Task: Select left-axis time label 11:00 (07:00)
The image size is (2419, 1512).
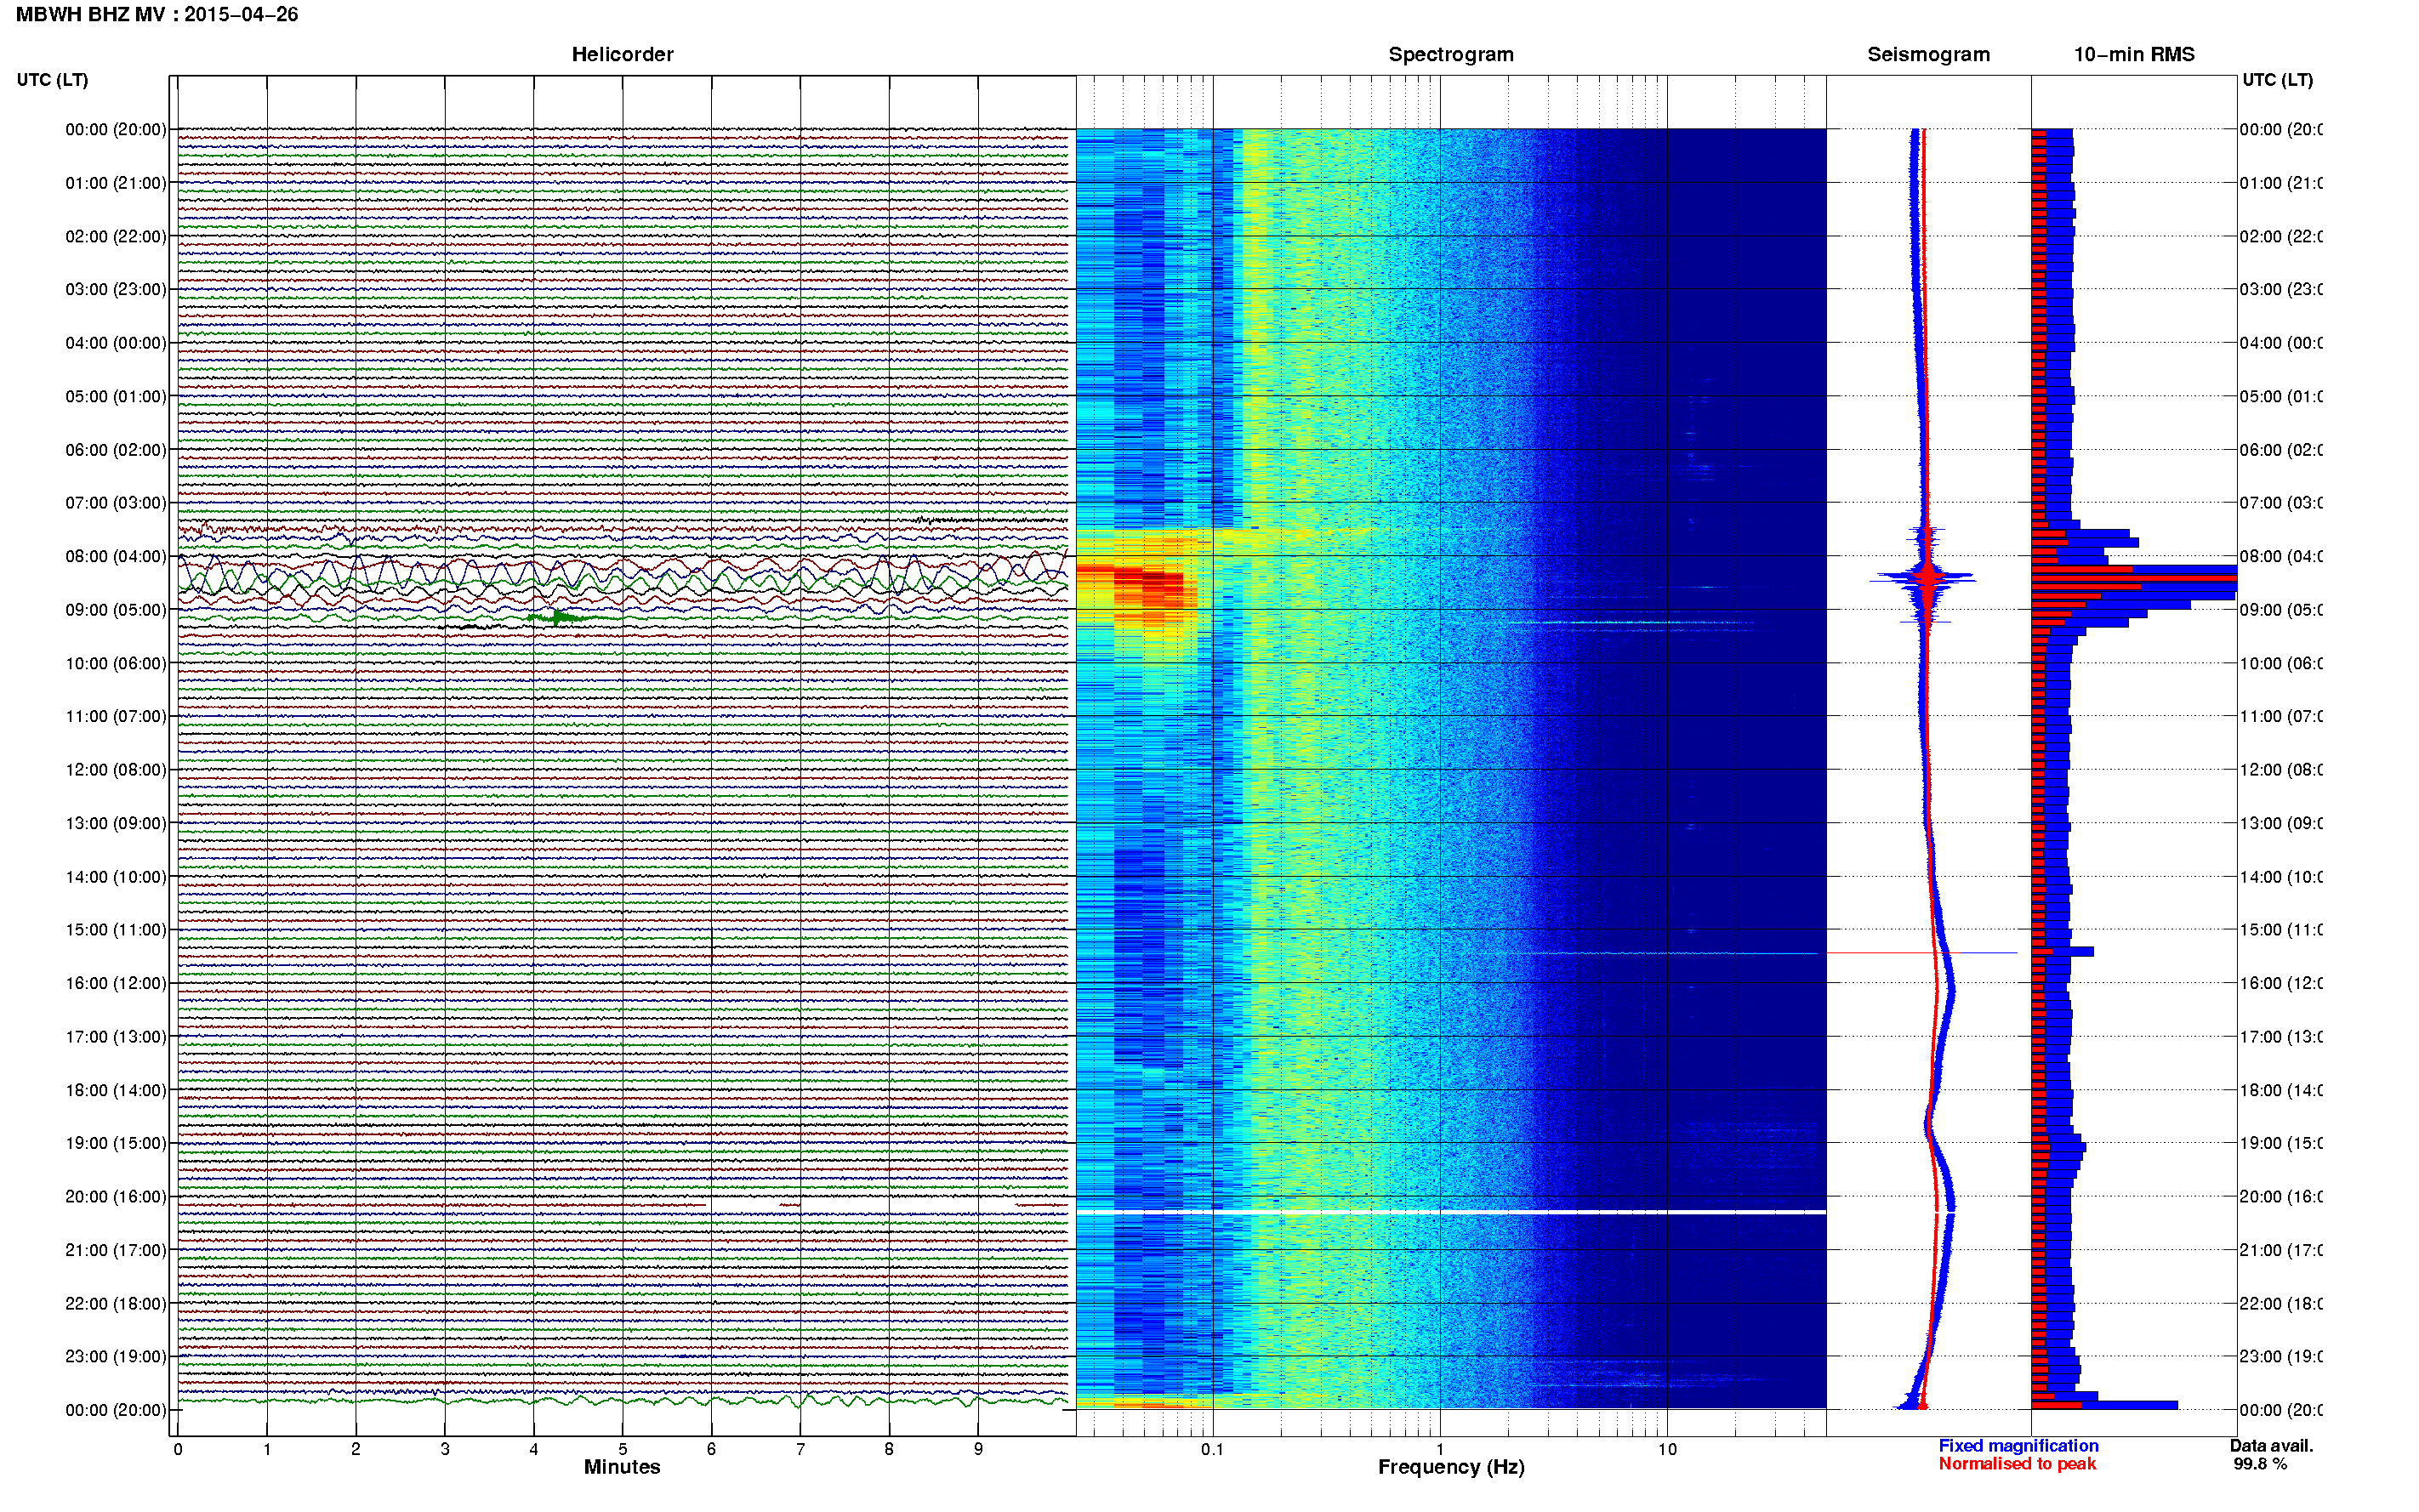Action: pyautogui.click(x=116, y=716)
